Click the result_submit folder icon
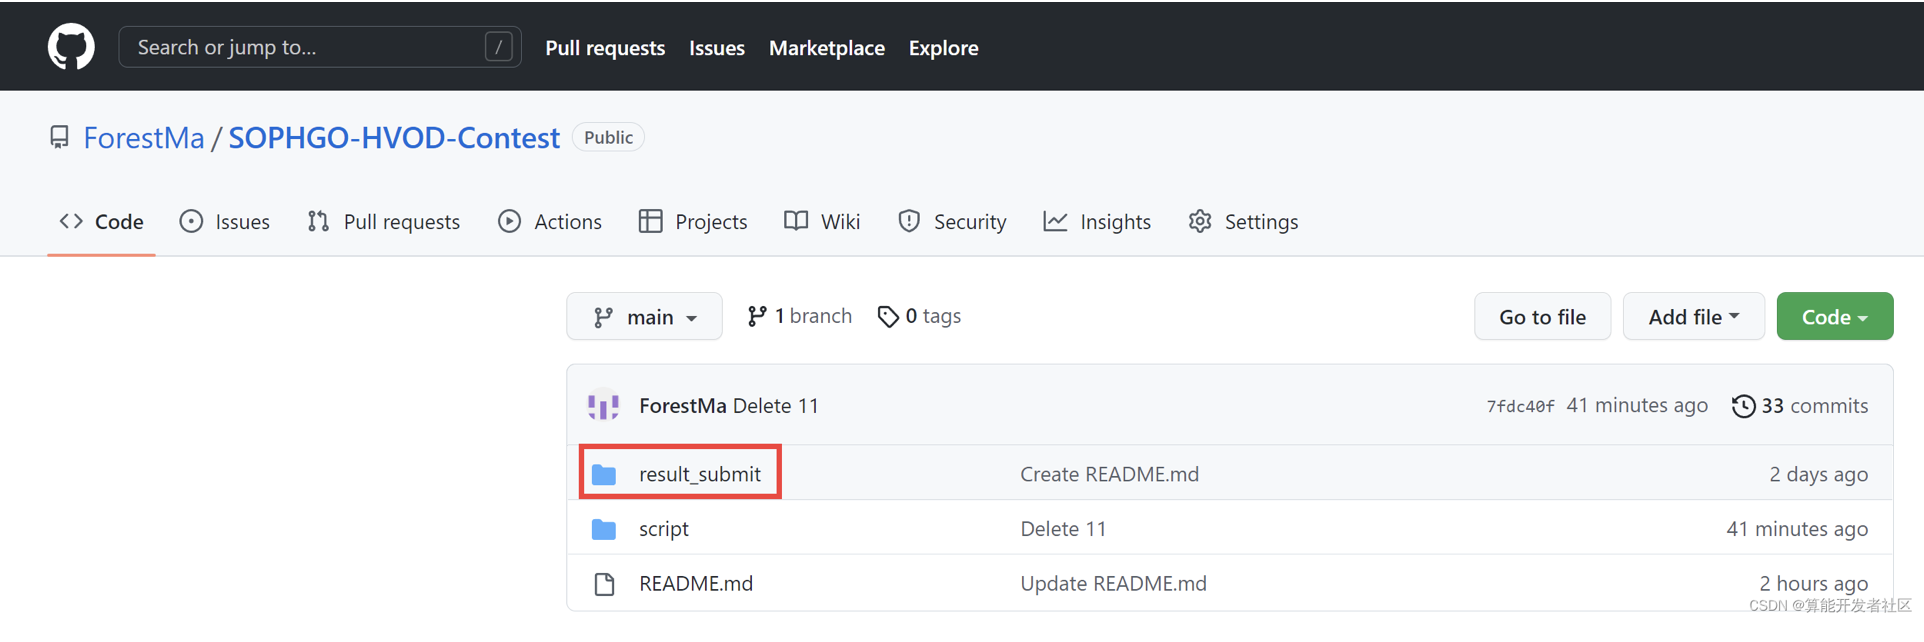Image resolution: width=1924 pixels, height=642 pixels. [x=604, y=474]
